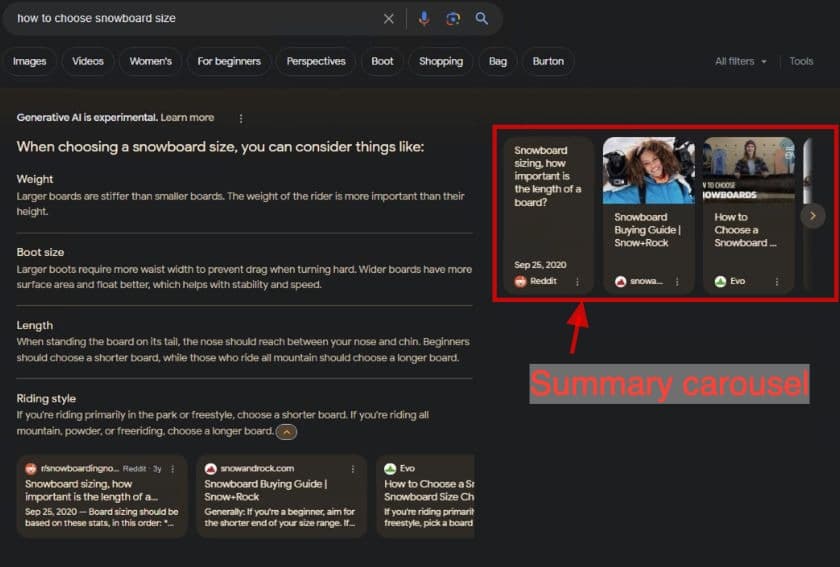Clear the search box with X icon
Viewport: 840px width, 567px height.
click(x=389, y=19)
